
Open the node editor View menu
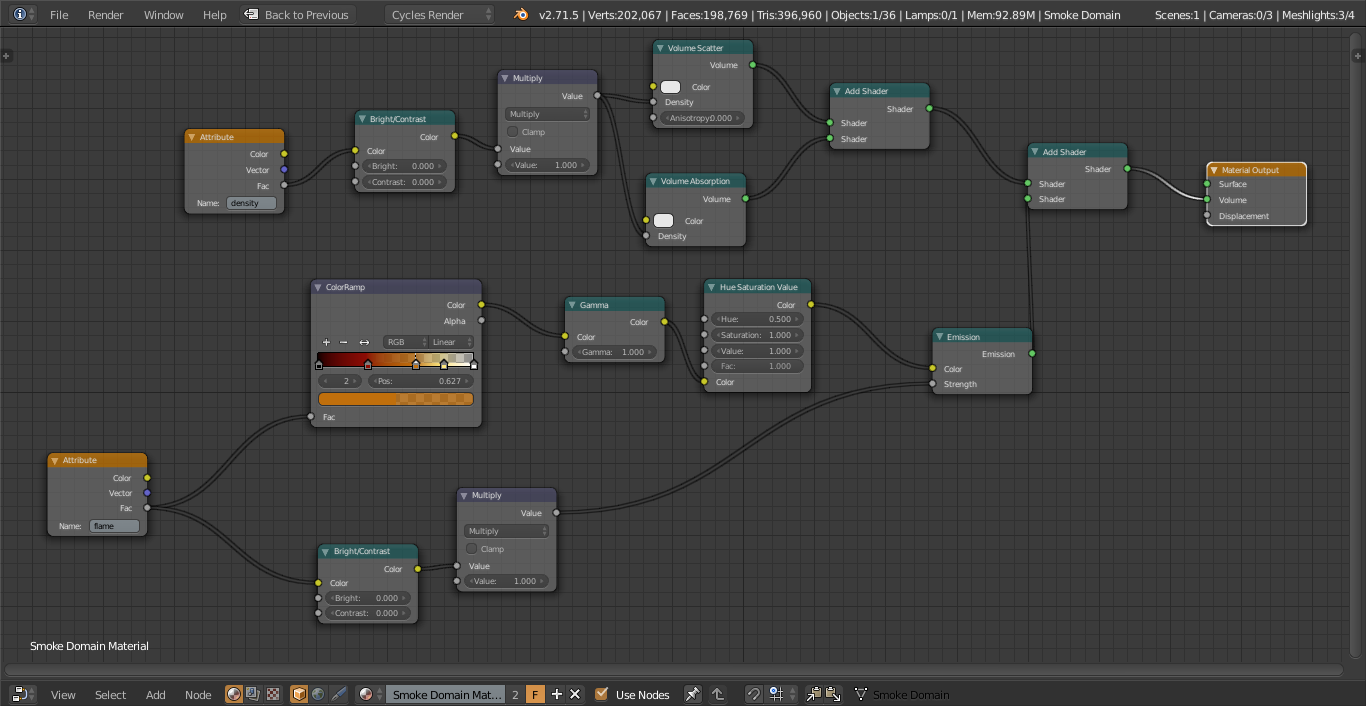coord(63,694)
